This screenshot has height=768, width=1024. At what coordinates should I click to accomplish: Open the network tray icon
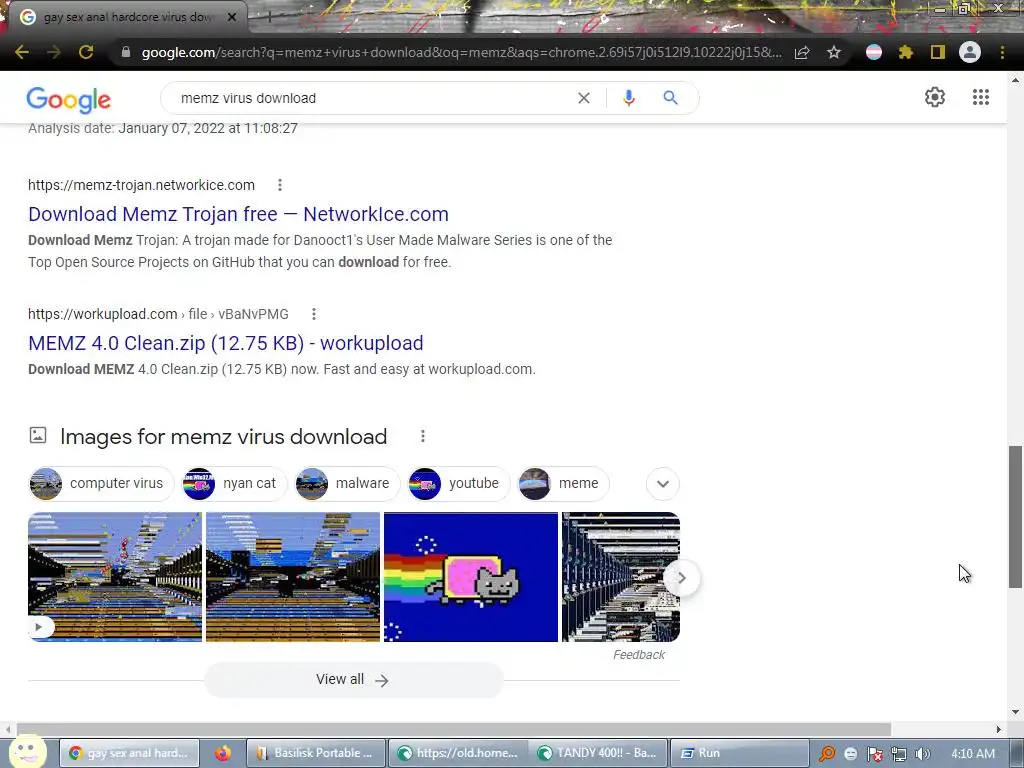pos(899,754)
